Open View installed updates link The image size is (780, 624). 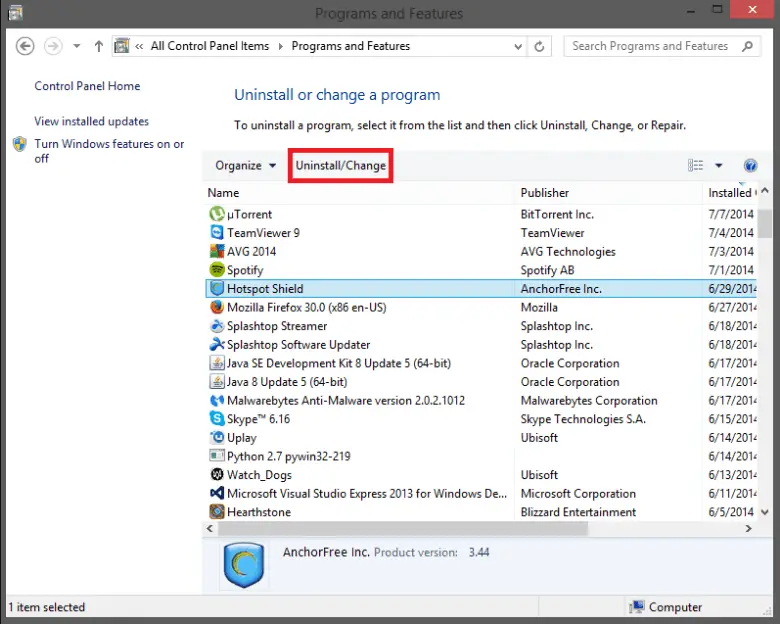coord(92,121)
